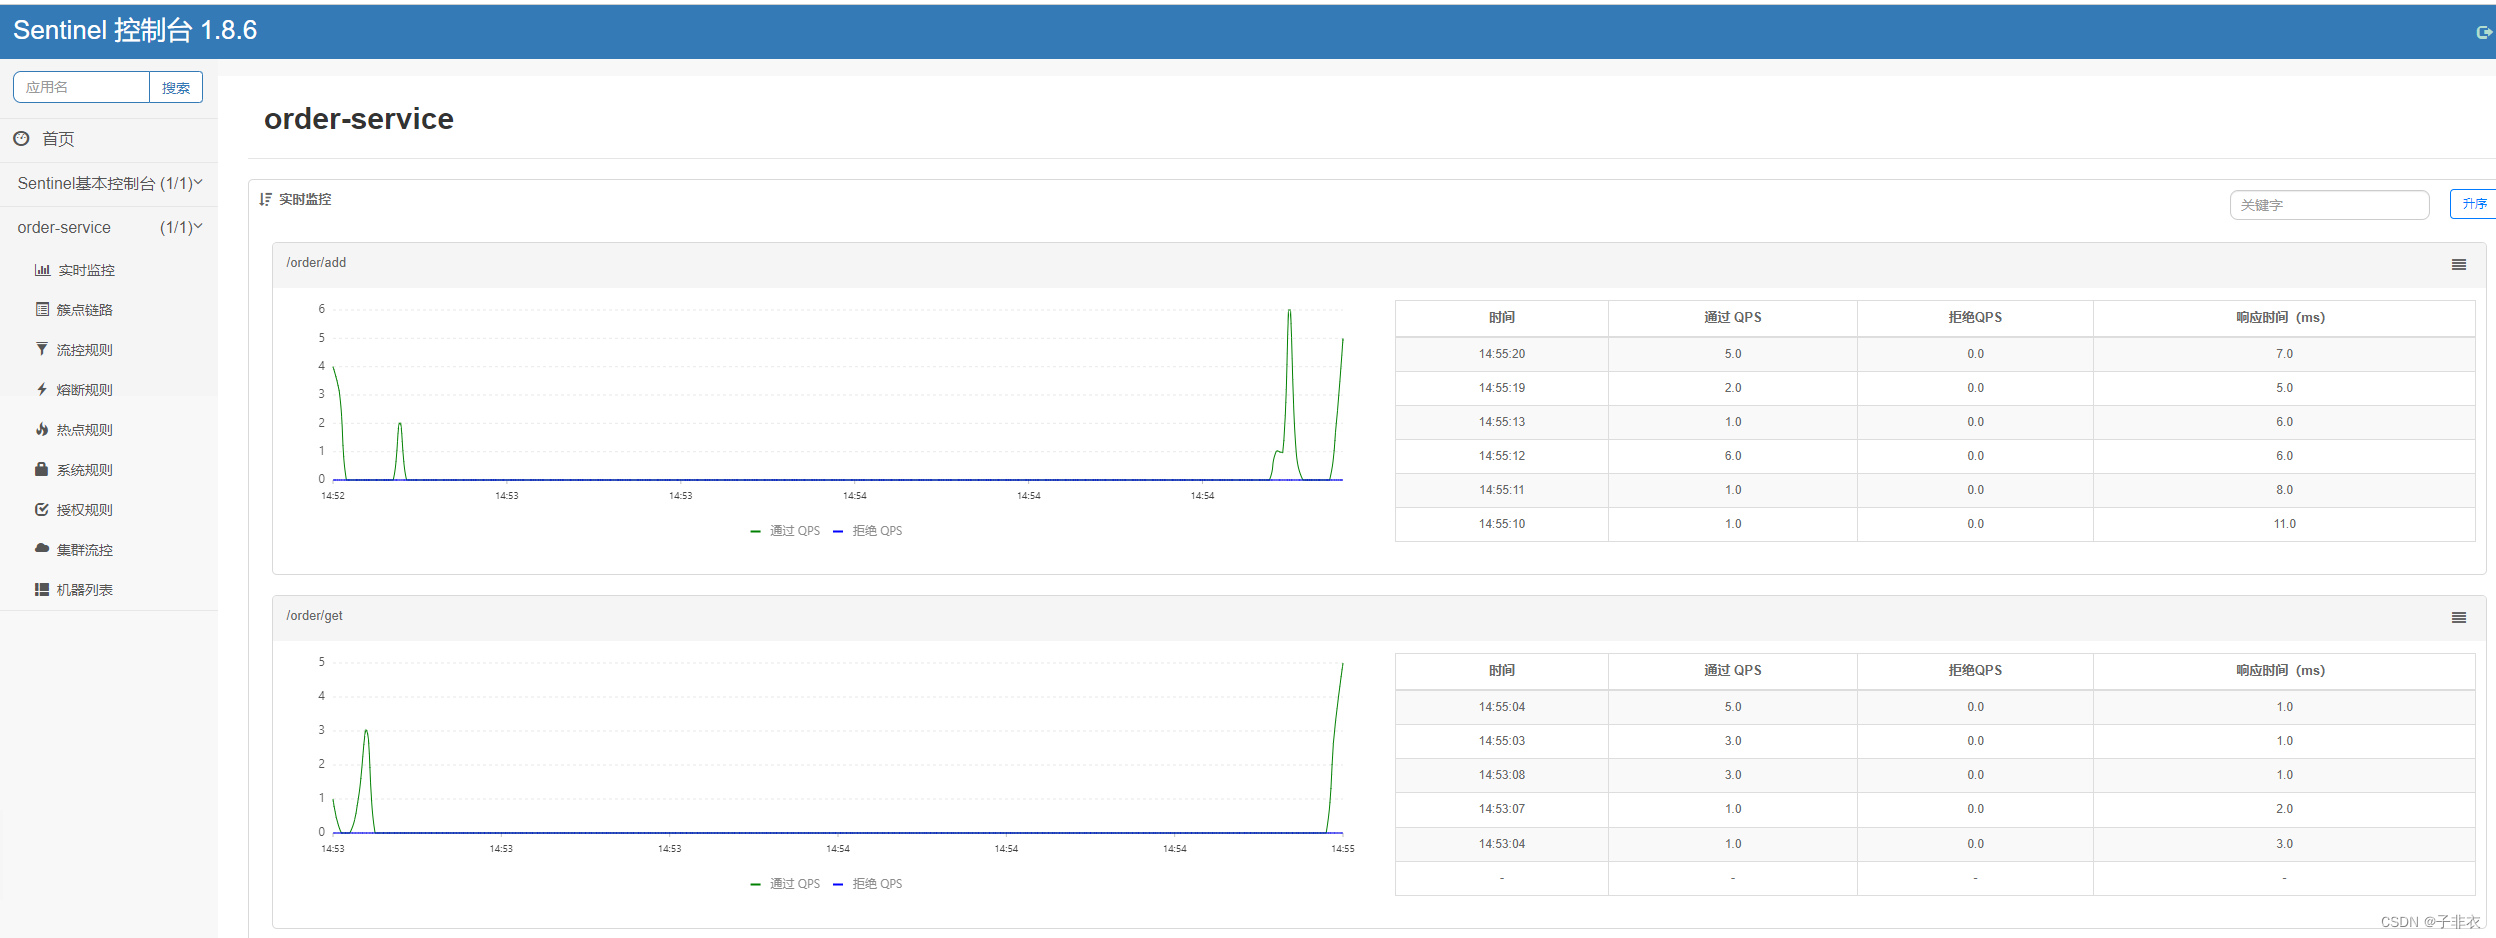This screenshot has width=2496, height=938.
Task: Toggle 通过 QPS legend in /order/add chart
Action: 785,531
